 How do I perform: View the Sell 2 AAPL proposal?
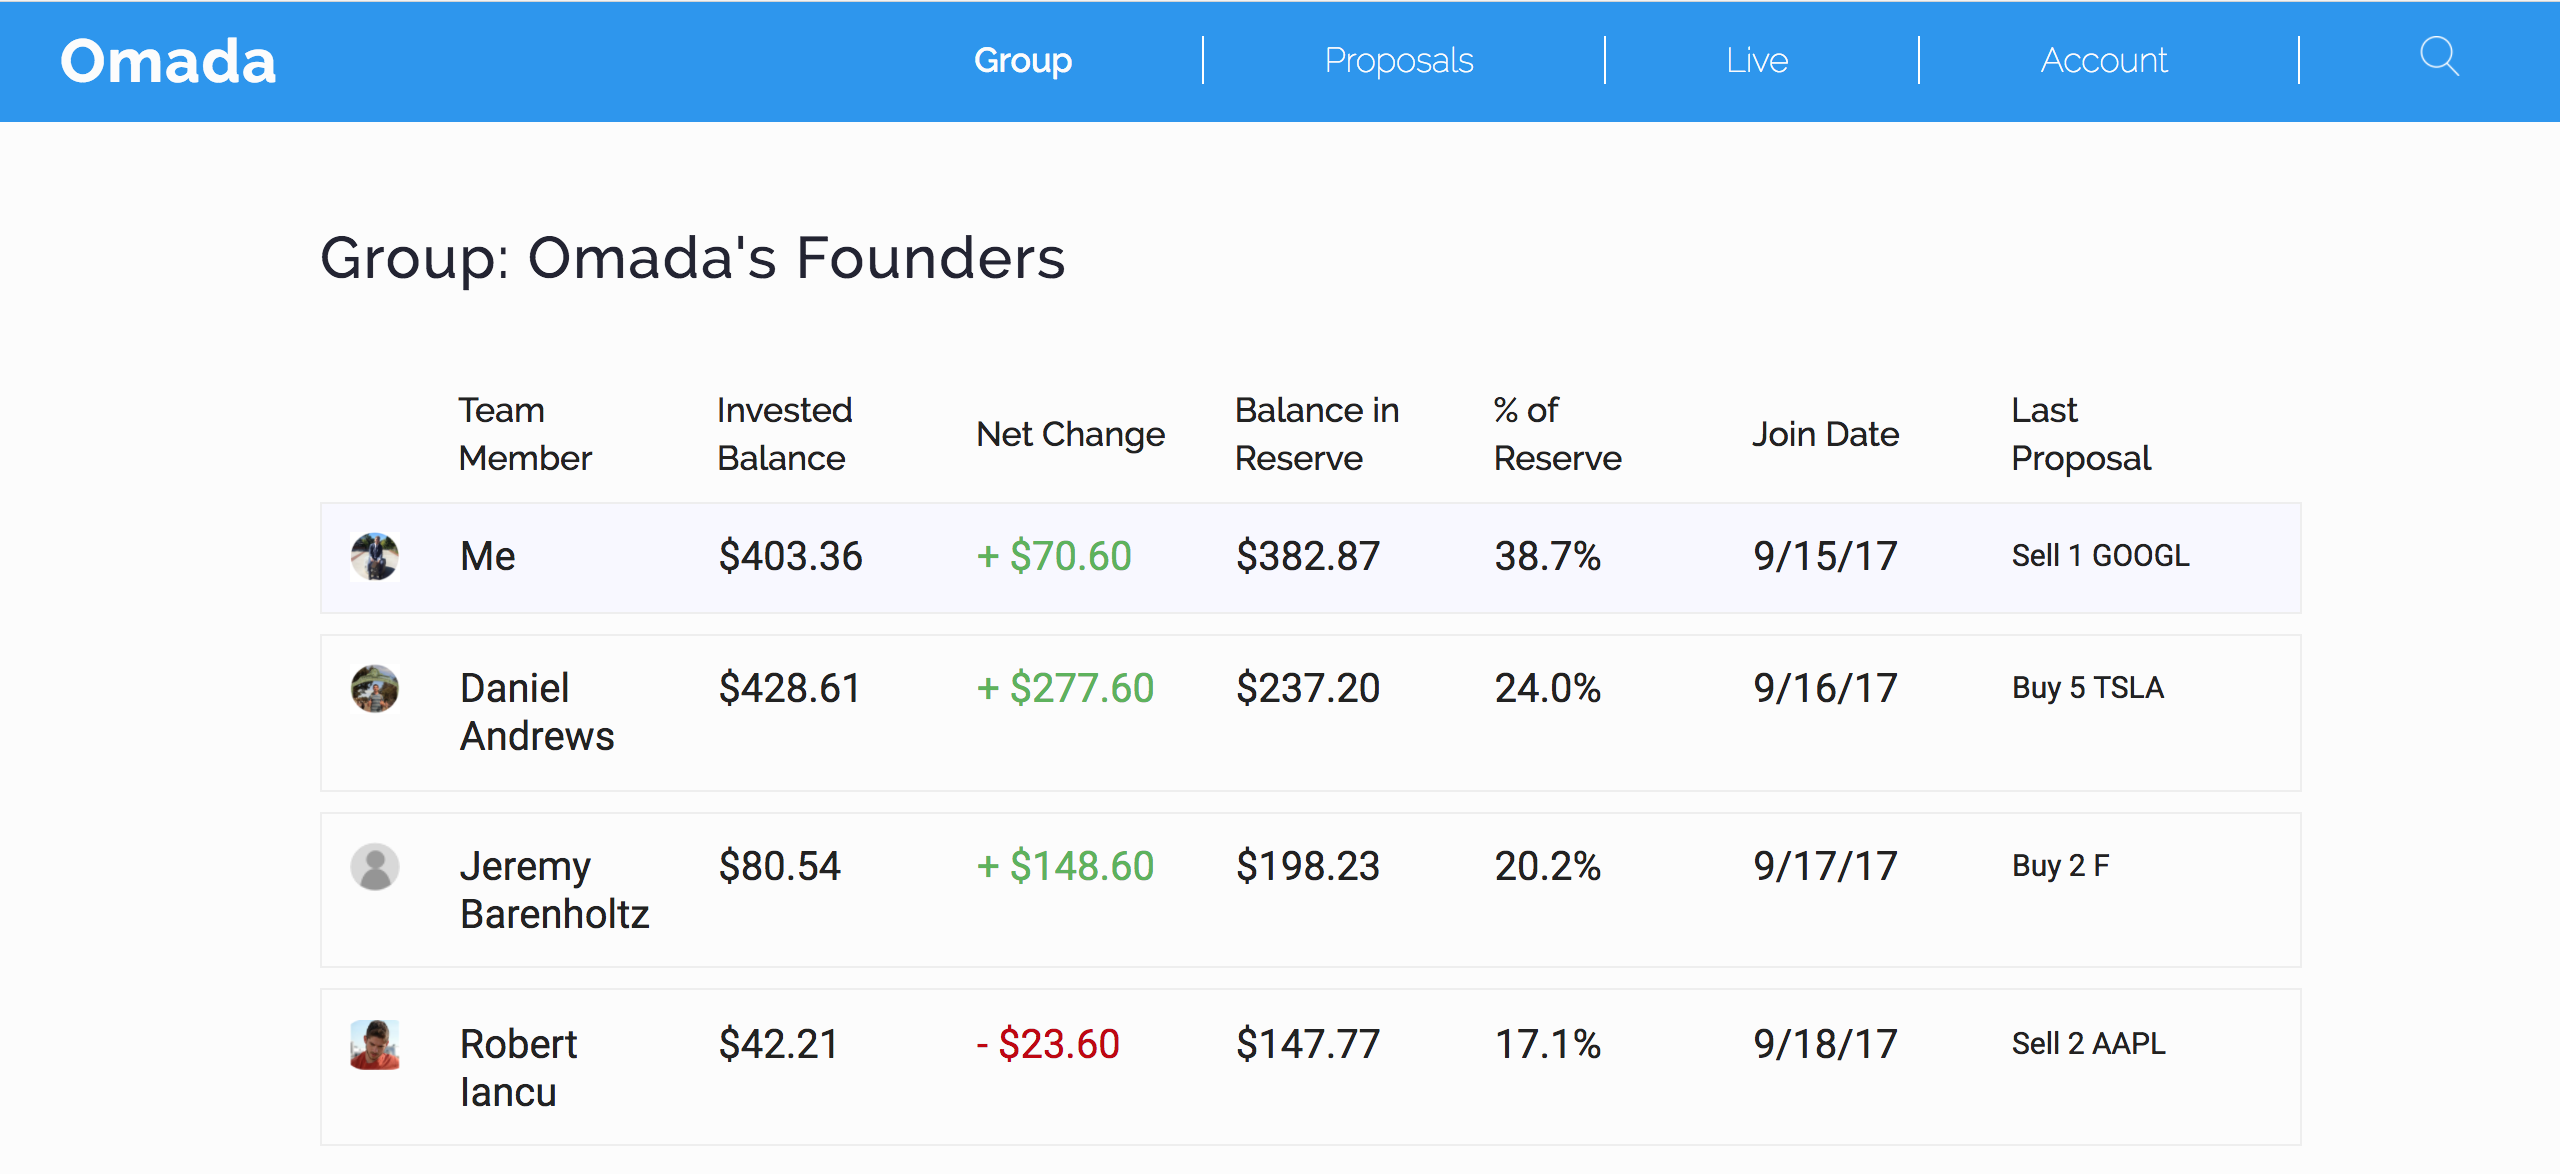click(x=2088, y=1044)
